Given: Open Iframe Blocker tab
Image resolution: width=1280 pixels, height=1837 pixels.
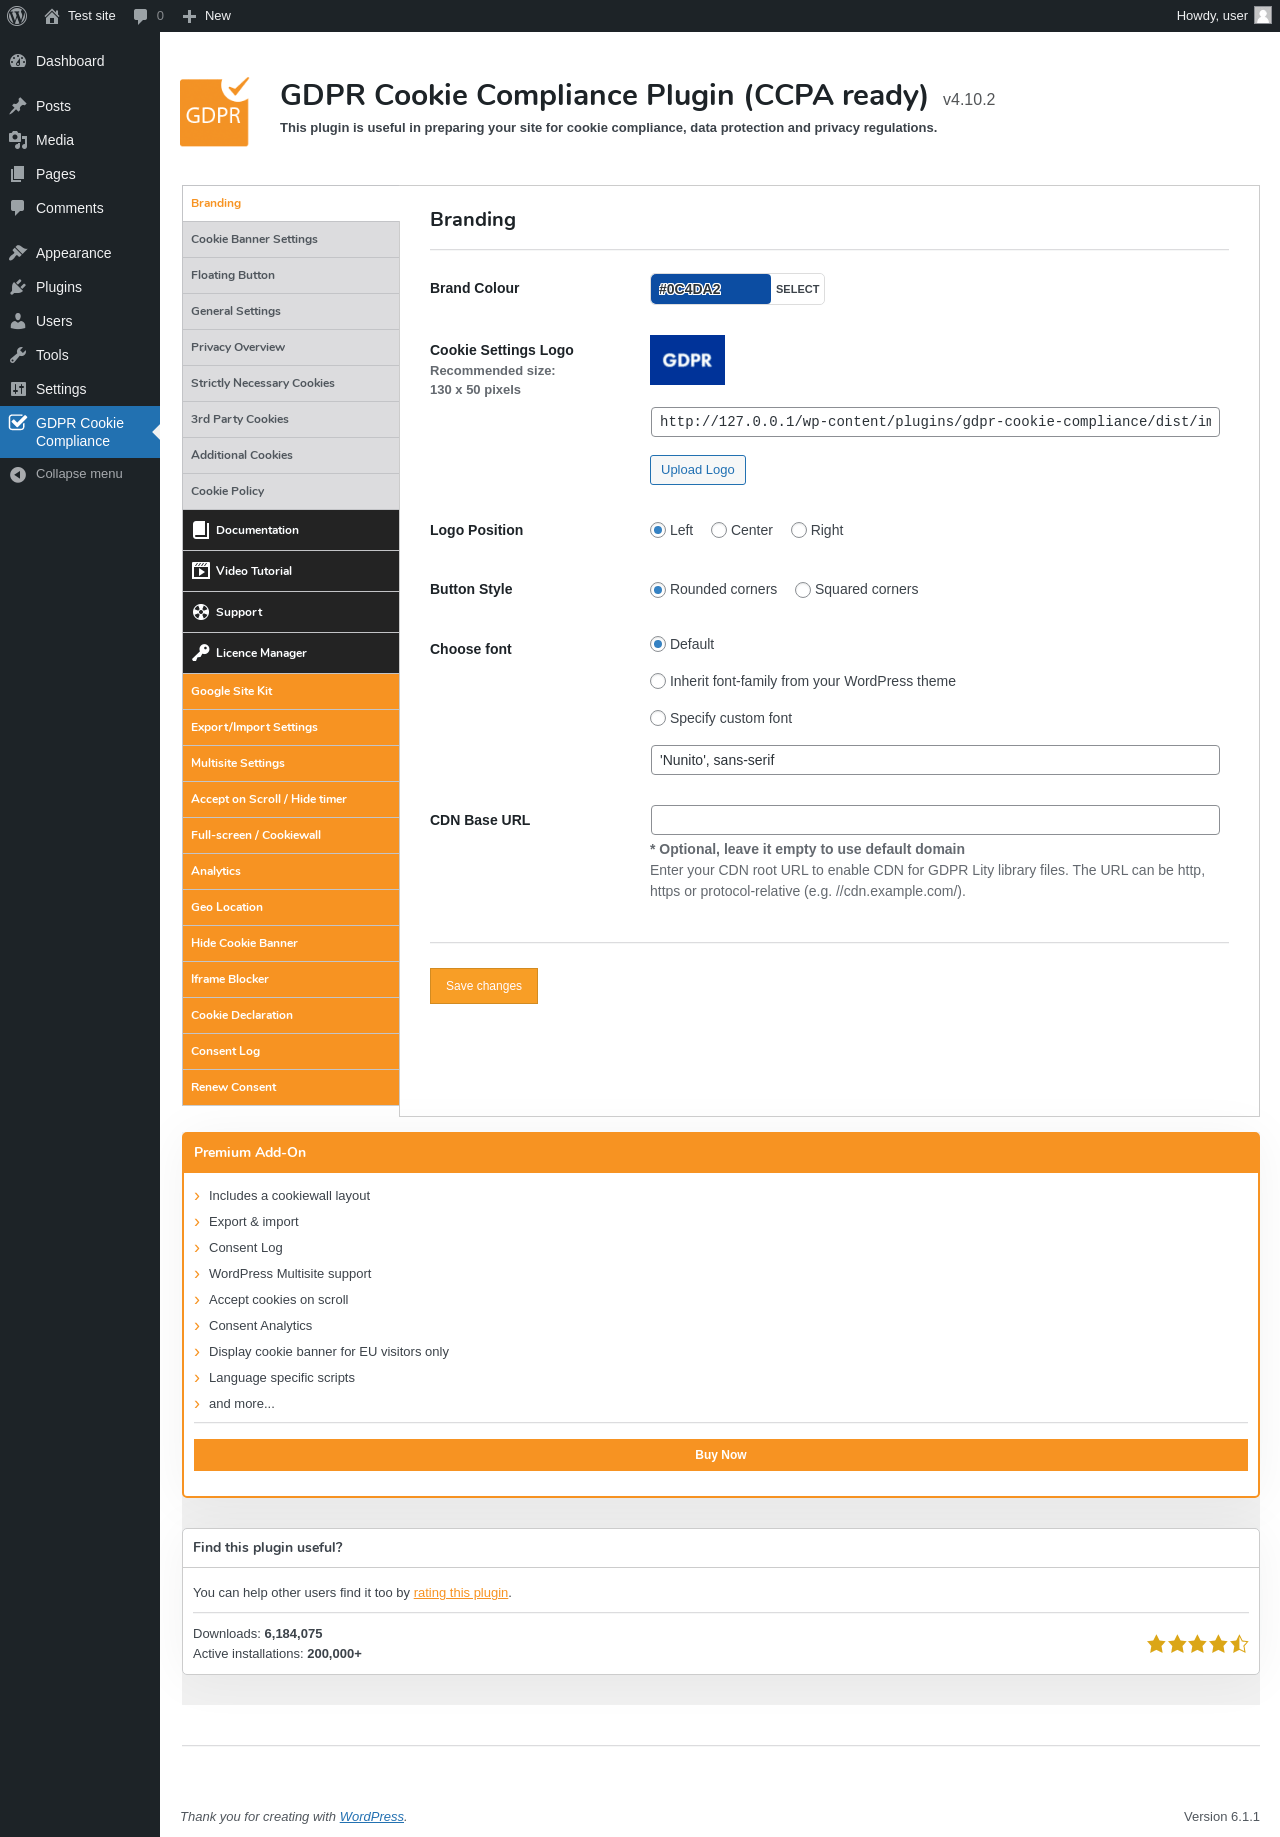Looking at the screenshot, I should pyautogui.click(x=291, y=979).
